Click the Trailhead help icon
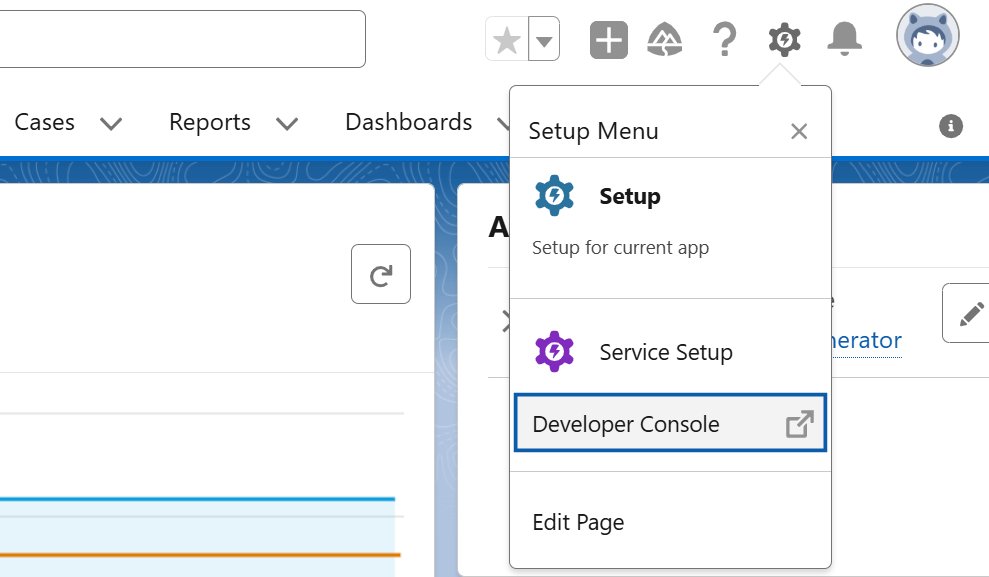989x577 pixels. 666,38
